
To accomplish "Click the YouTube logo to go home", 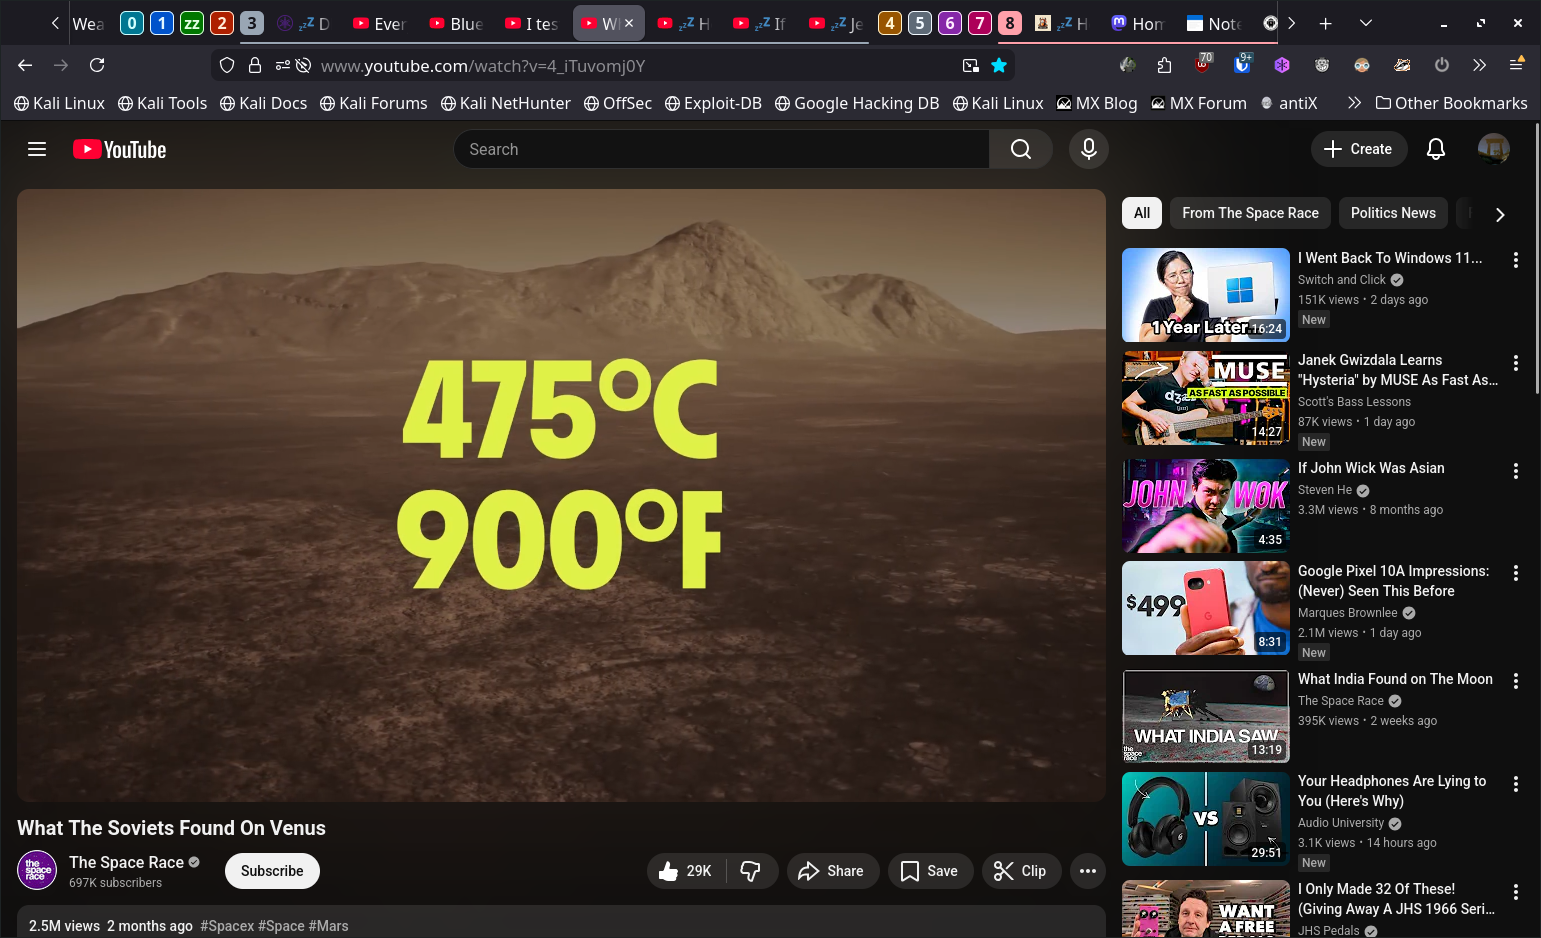I will tap(120, 149).
